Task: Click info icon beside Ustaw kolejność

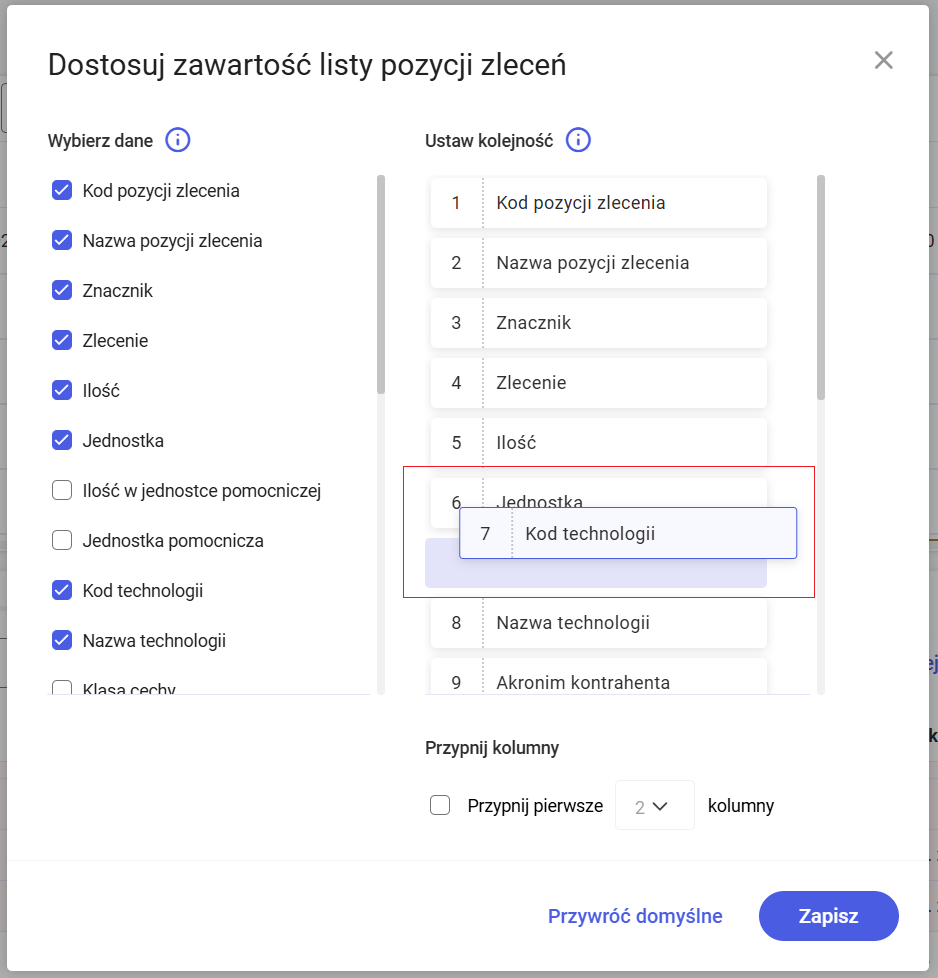Action: tap(578, 140)
